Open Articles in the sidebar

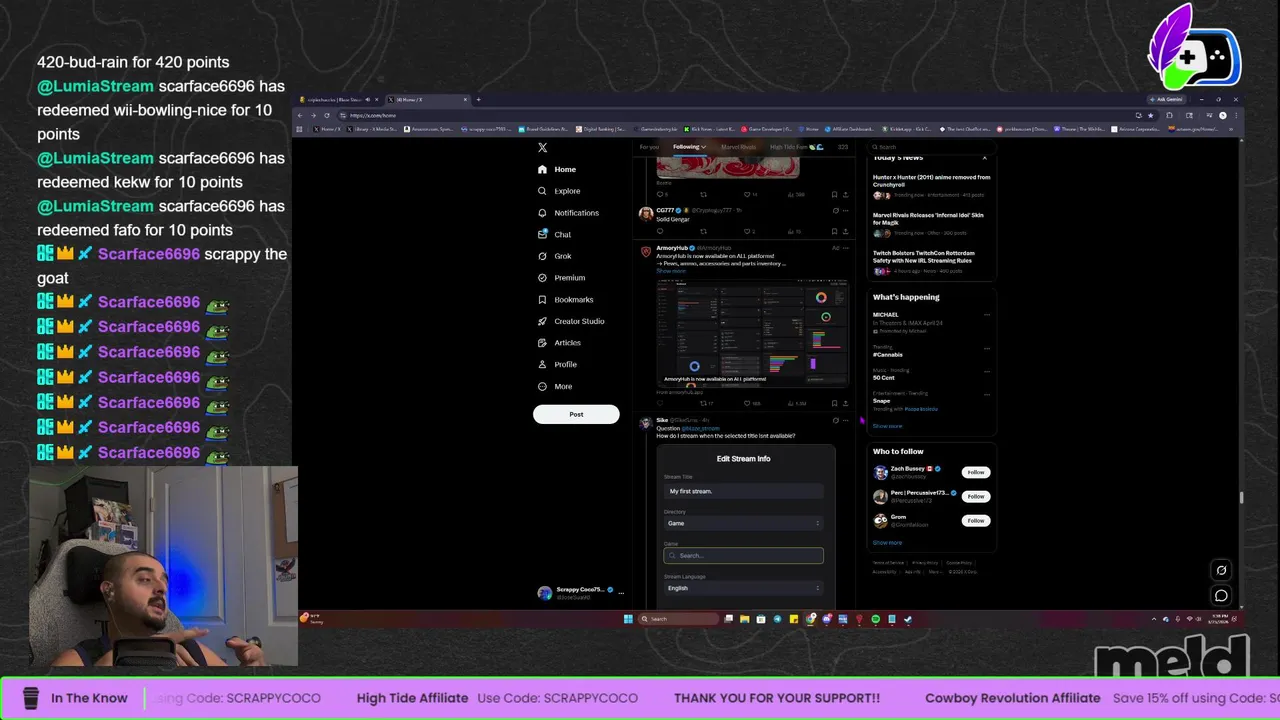click(x=560, y=343)
